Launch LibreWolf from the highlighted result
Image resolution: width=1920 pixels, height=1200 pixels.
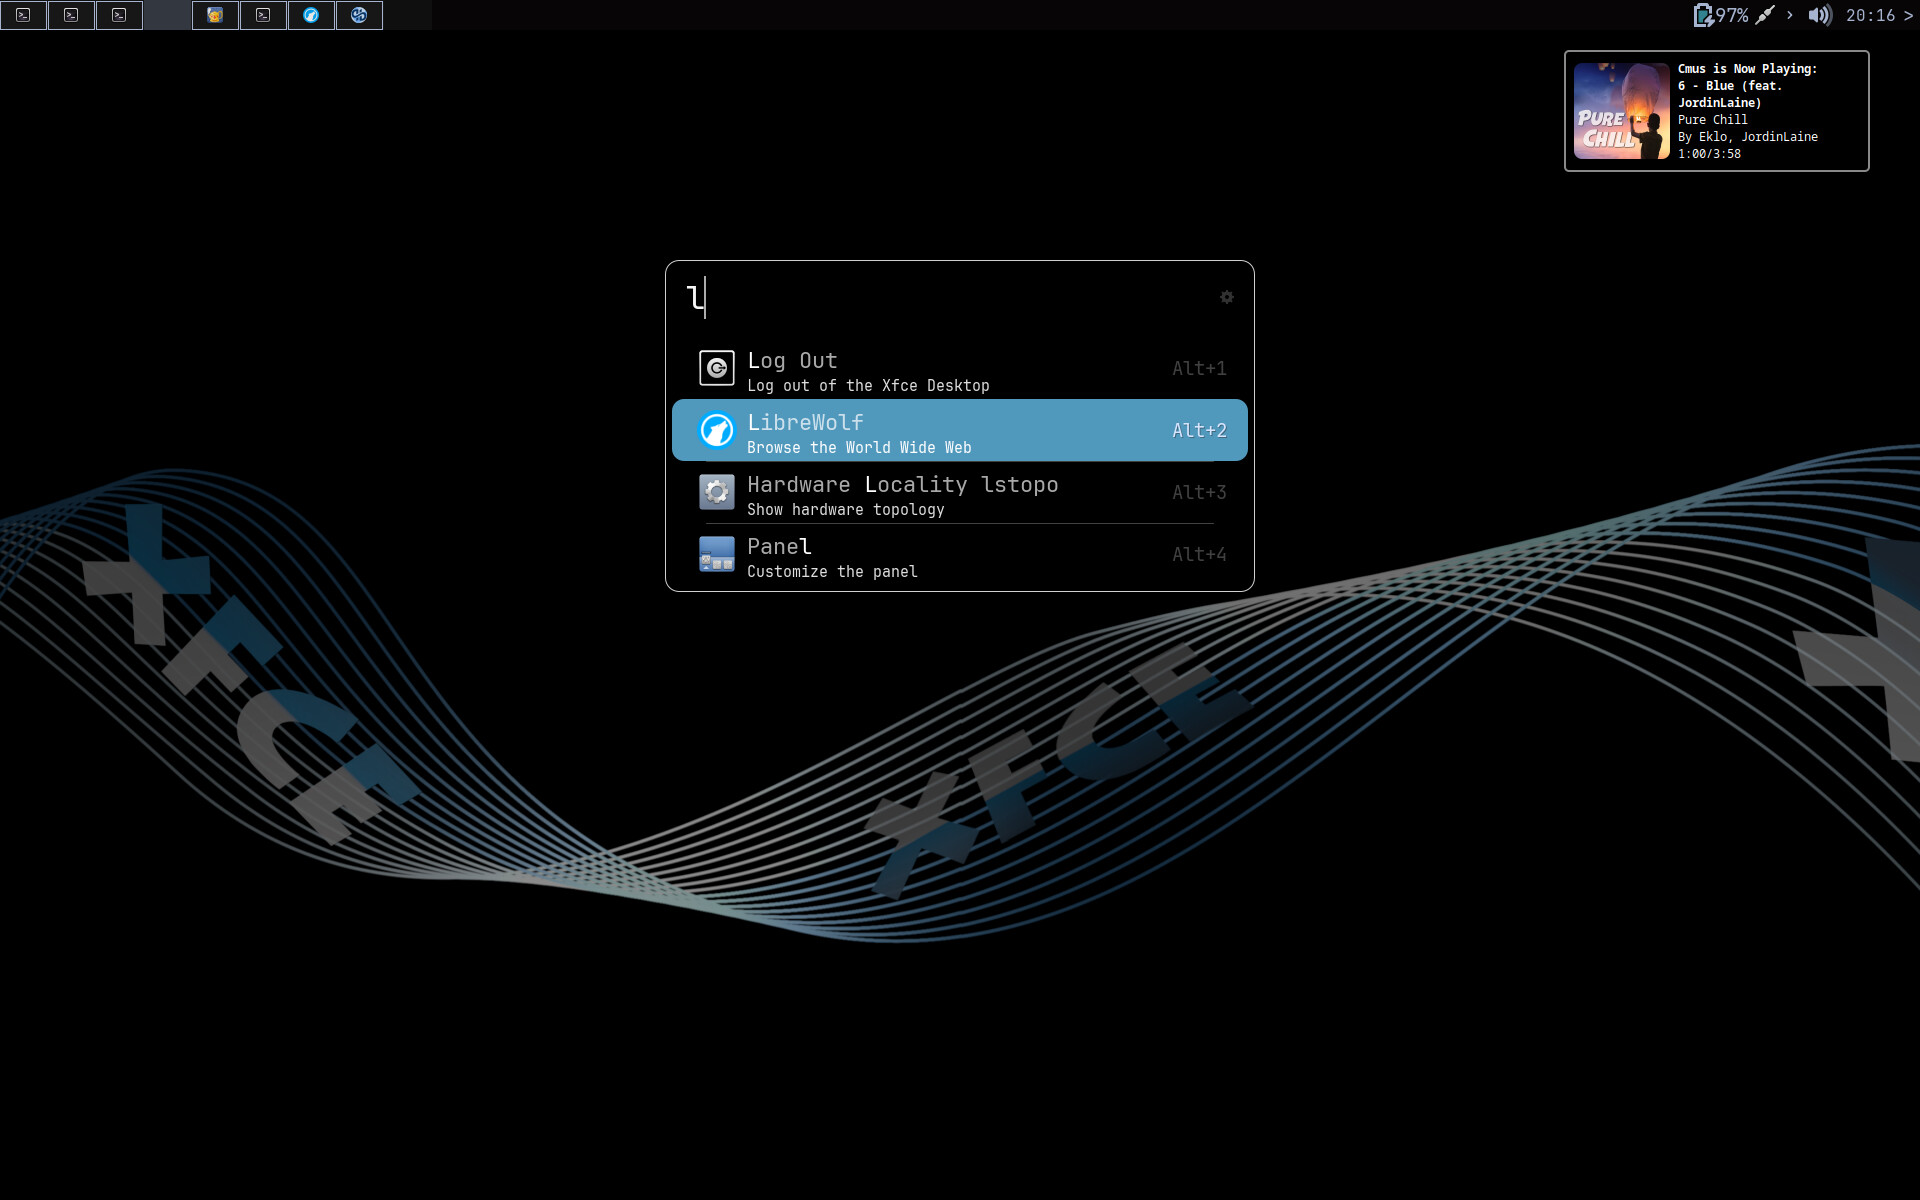(x=960, y=430)
